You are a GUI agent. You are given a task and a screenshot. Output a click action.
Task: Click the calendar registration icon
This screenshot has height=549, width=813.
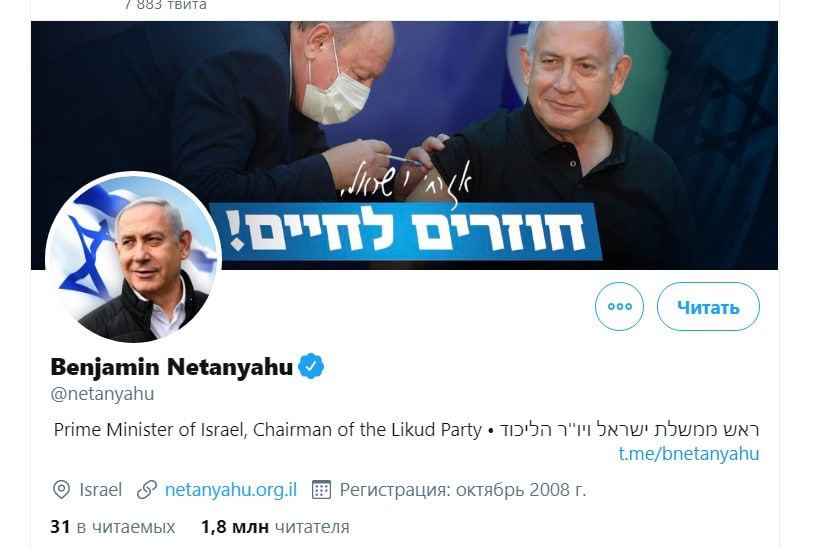click(x=321, y=489)
